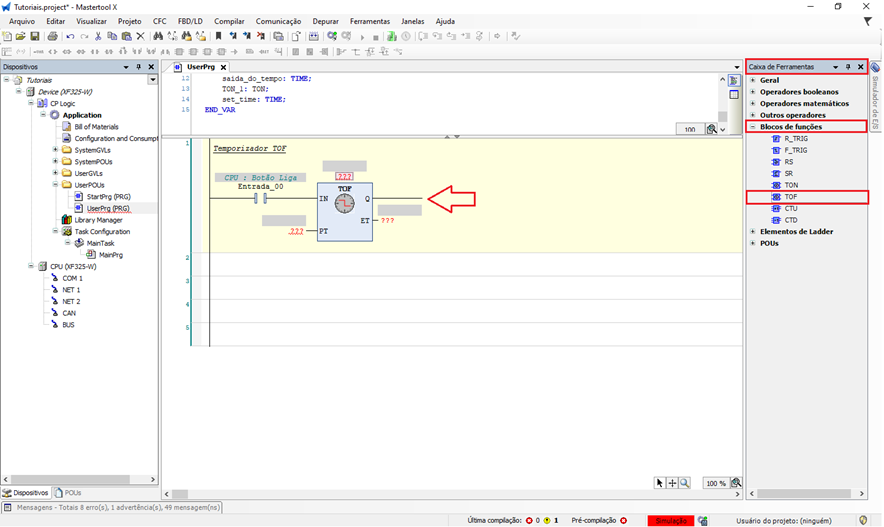Select the TON timer block in toolbox

[x=791, y=185]
